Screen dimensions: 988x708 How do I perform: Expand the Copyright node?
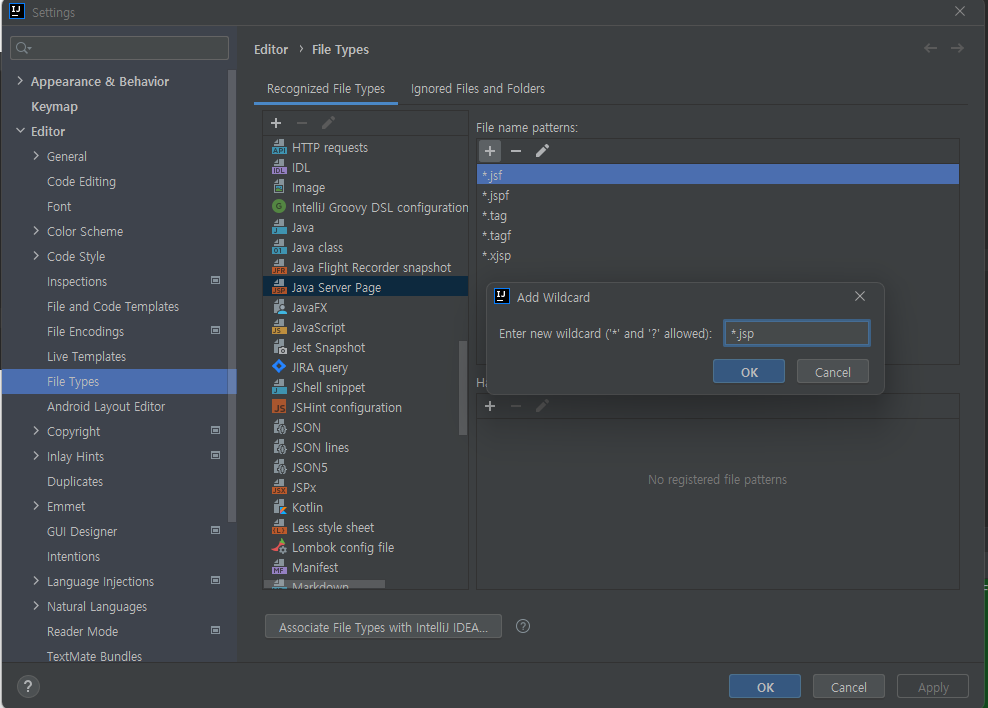[x=36, y=431]
